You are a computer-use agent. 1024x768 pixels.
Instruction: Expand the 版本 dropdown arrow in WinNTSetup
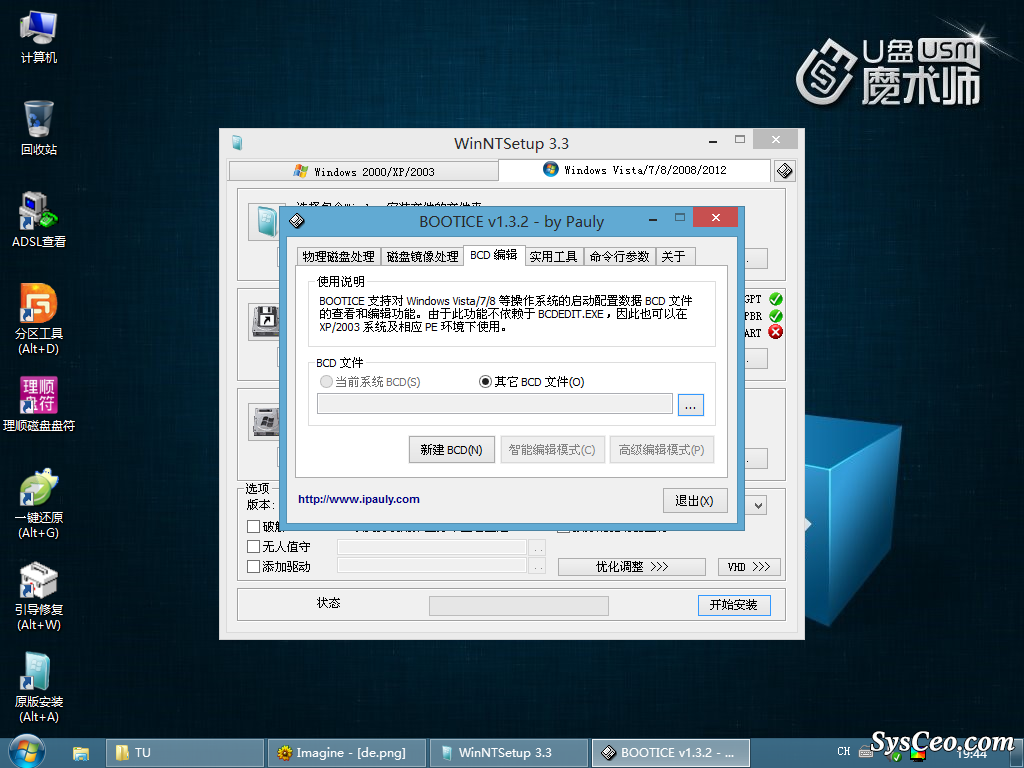click(x=758, y=505)
